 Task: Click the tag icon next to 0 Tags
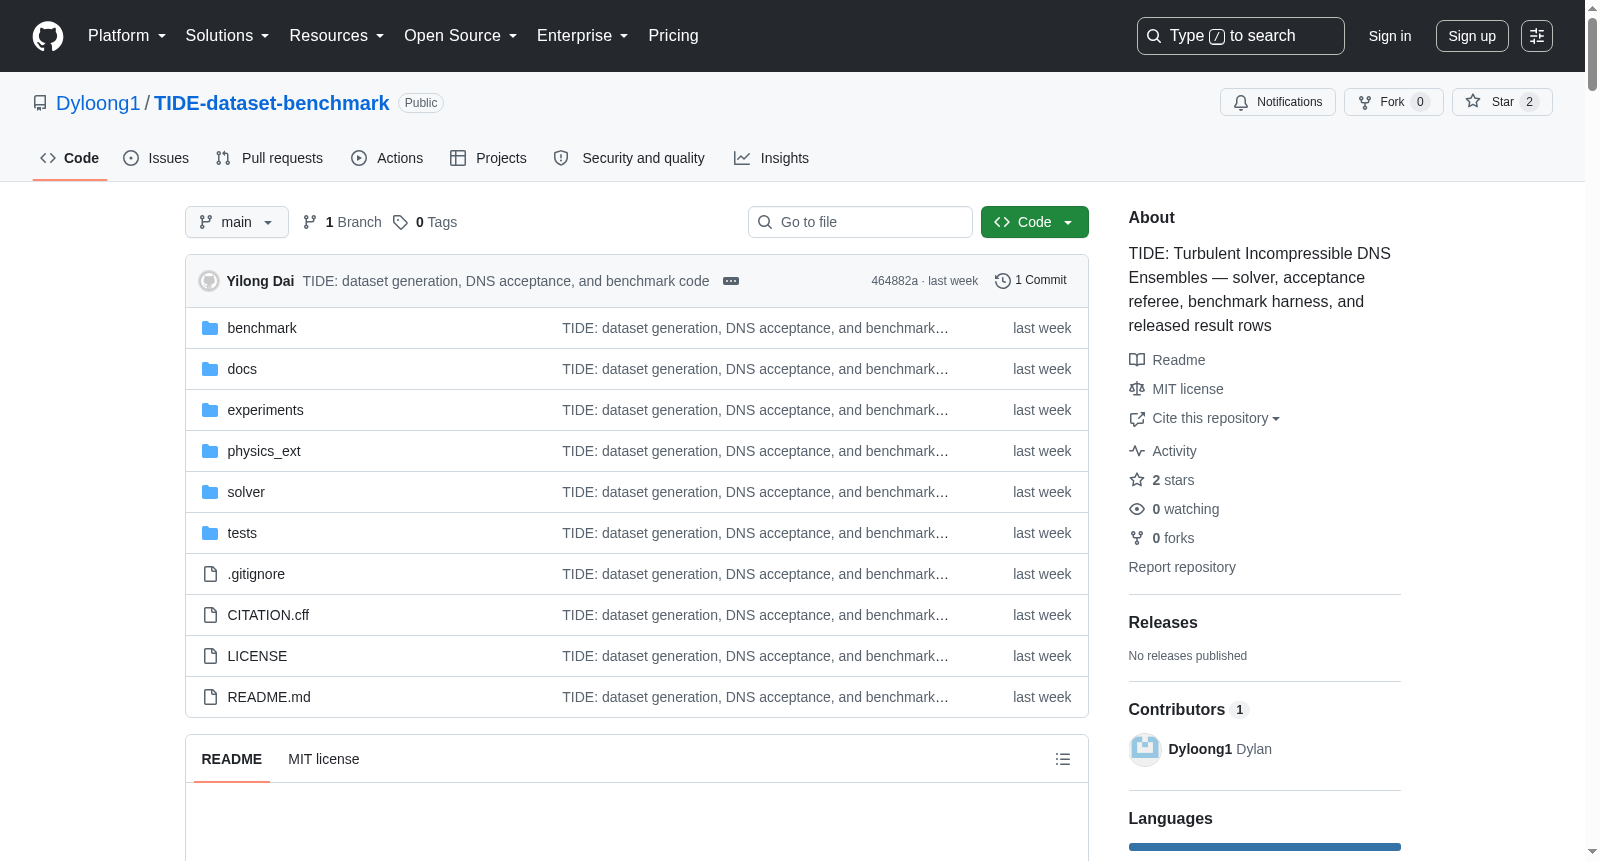[400, 222]
